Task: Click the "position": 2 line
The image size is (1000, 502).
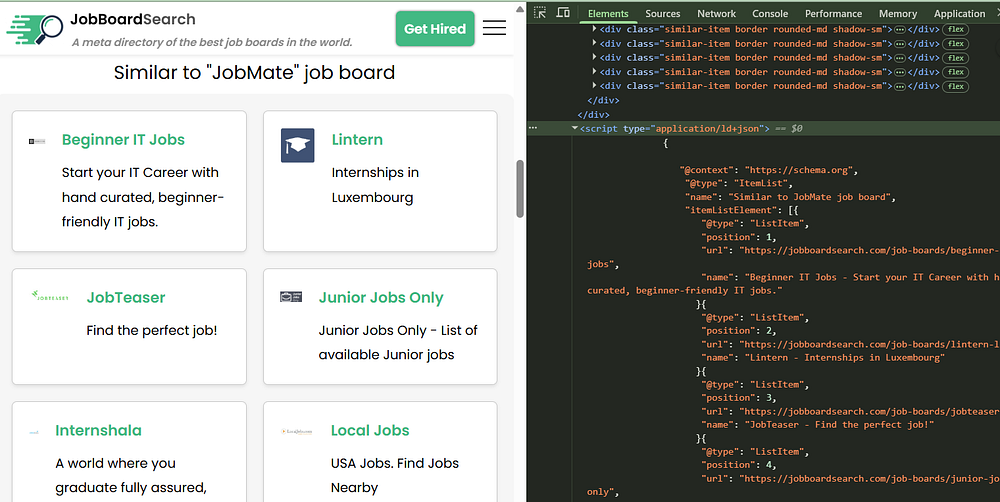Action: pyautogui.click(x=739, y=330)
